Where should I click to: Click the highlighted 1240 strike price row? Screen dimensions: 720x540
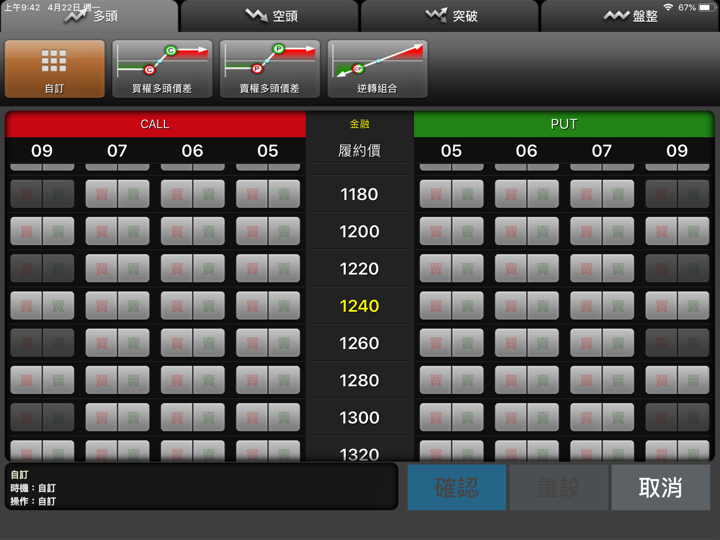click(359, 306)
